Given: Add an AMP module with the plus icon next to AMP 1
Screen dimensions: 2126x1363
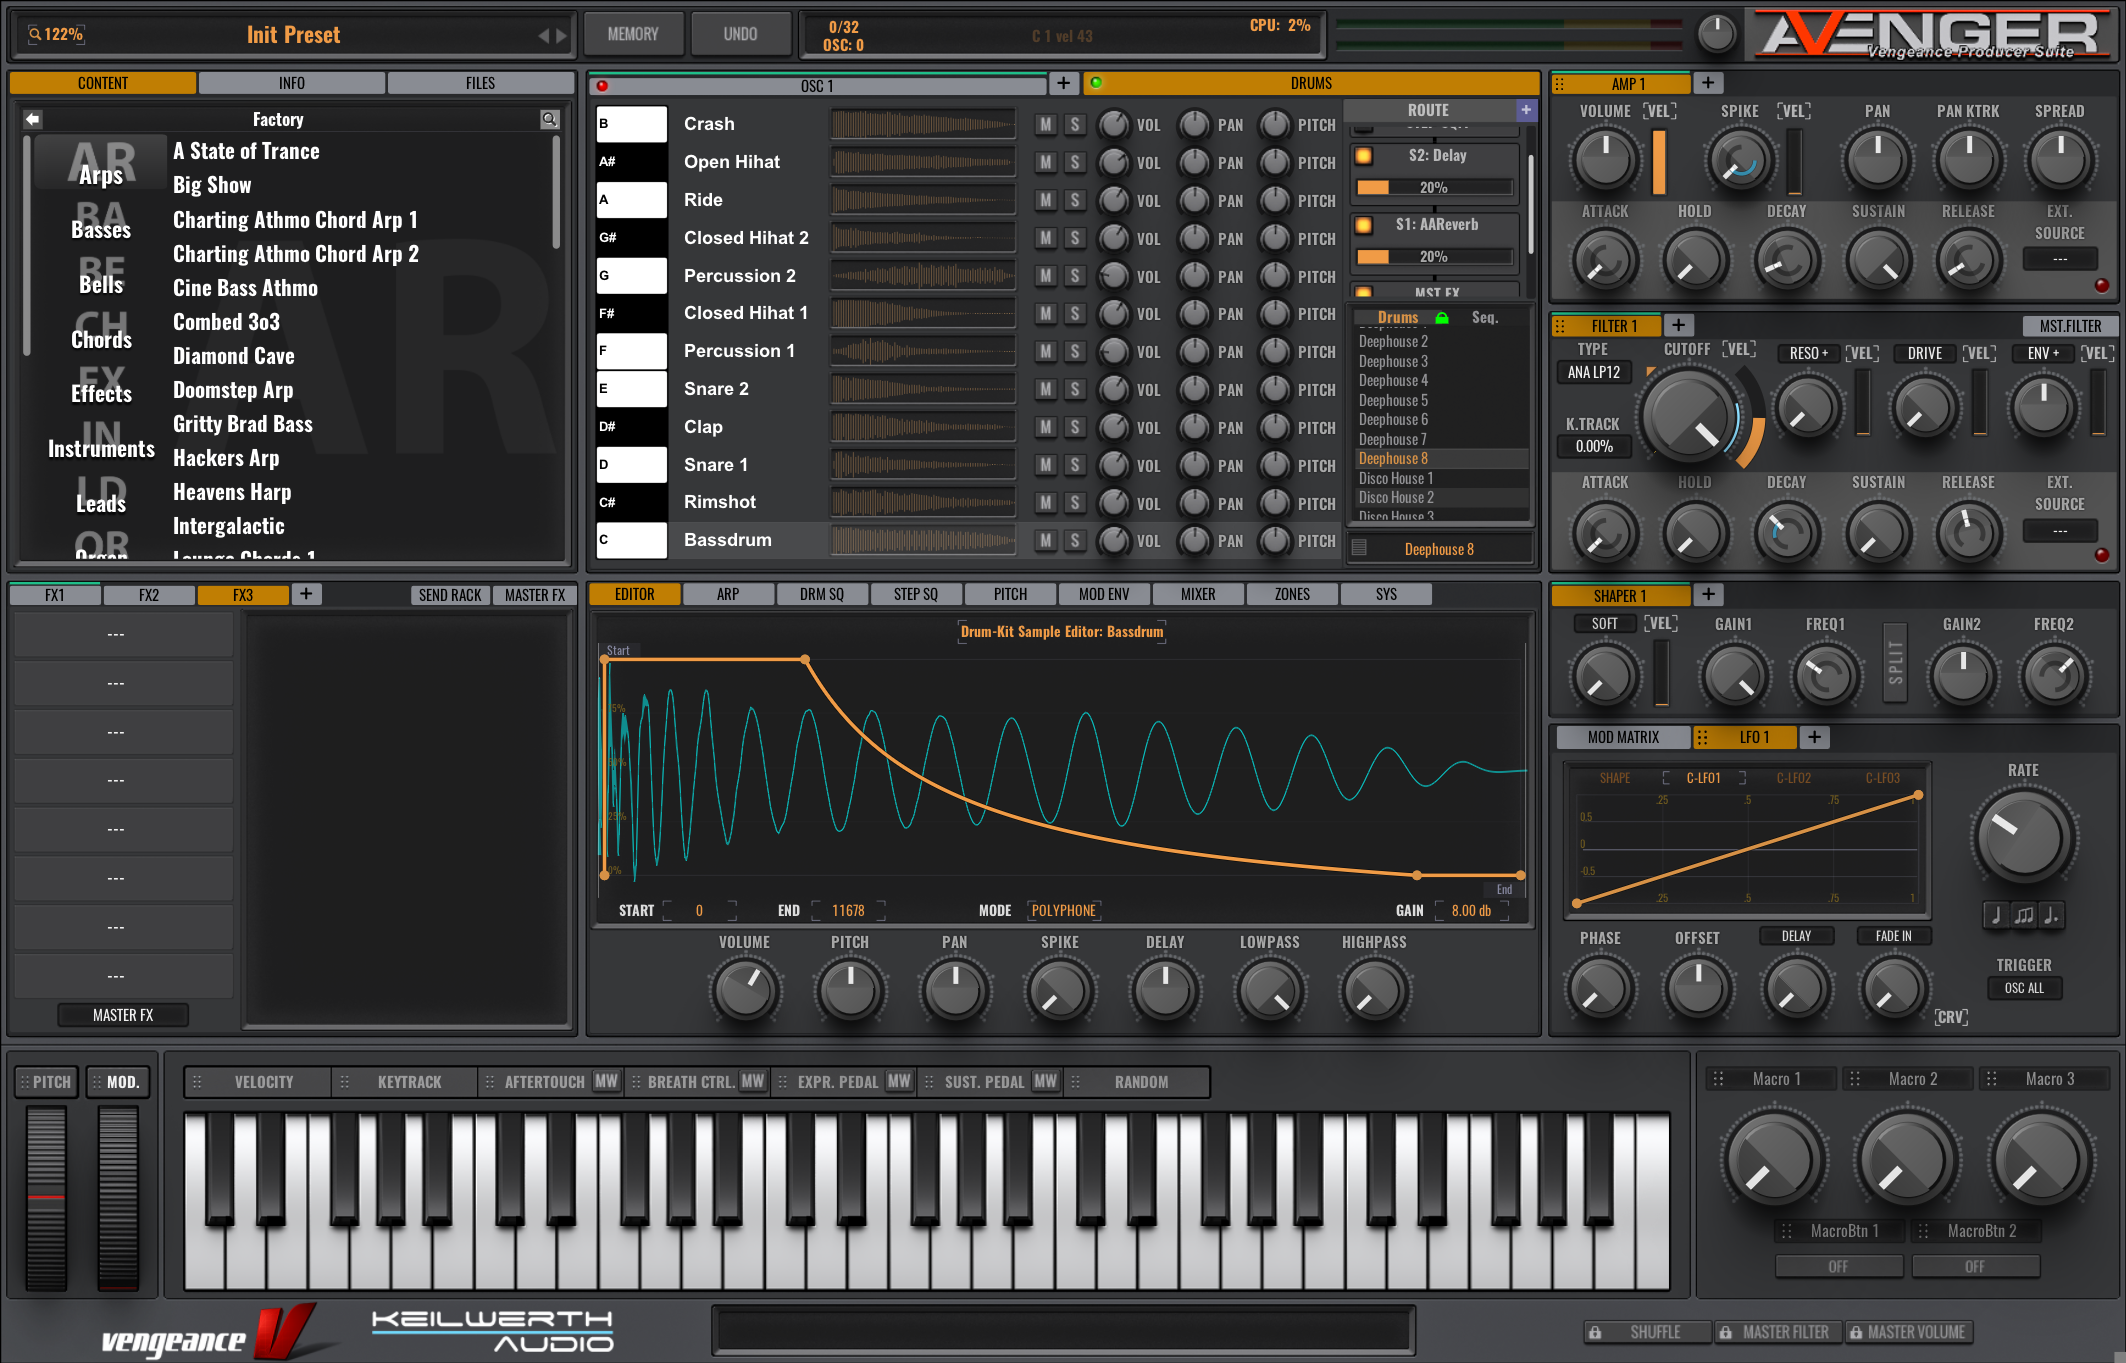Looking at the screenshot, I should point(1708,84).
